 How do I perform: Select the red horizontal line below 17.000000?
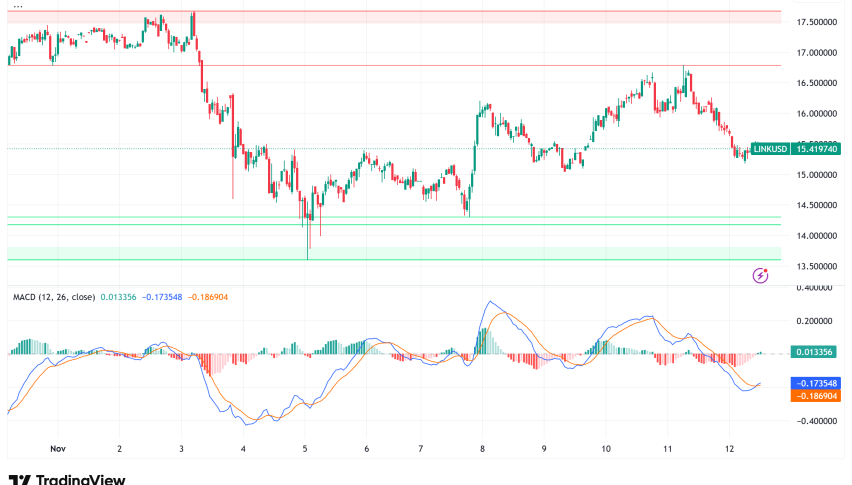tap(400, 65)
